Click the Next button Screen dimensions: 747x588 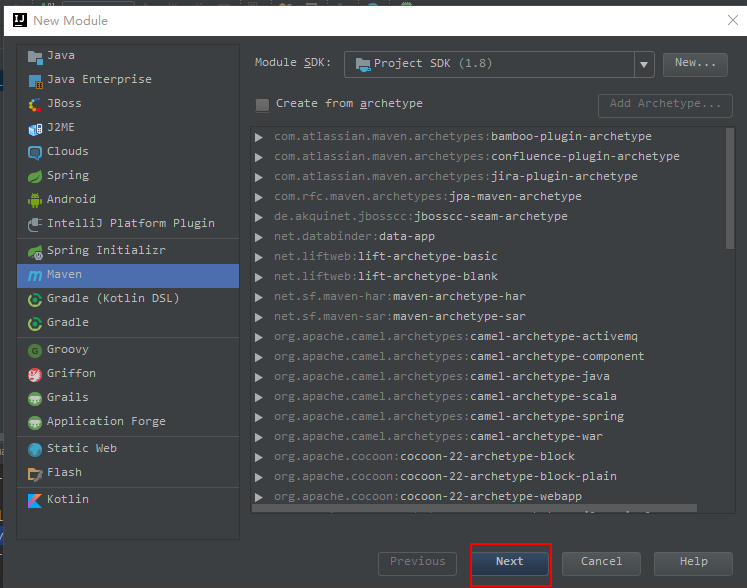coord(509,563)
